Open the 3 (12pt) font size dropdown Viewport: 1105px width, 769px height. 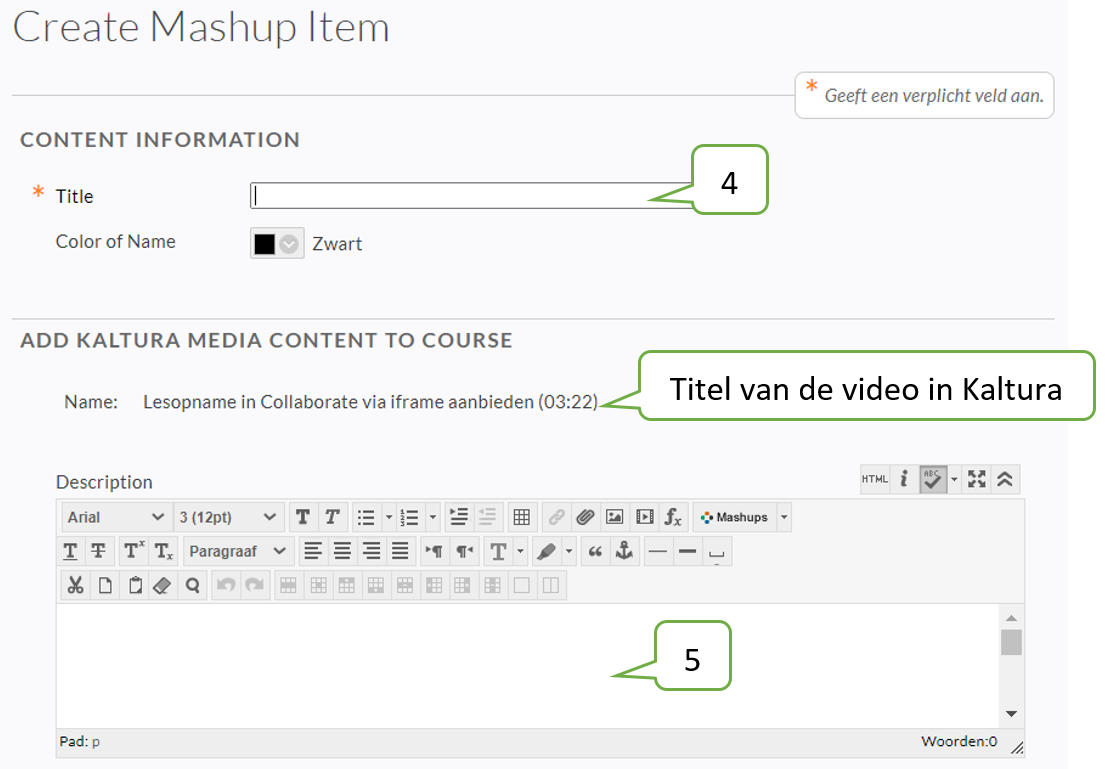click(x=228, y=517)
